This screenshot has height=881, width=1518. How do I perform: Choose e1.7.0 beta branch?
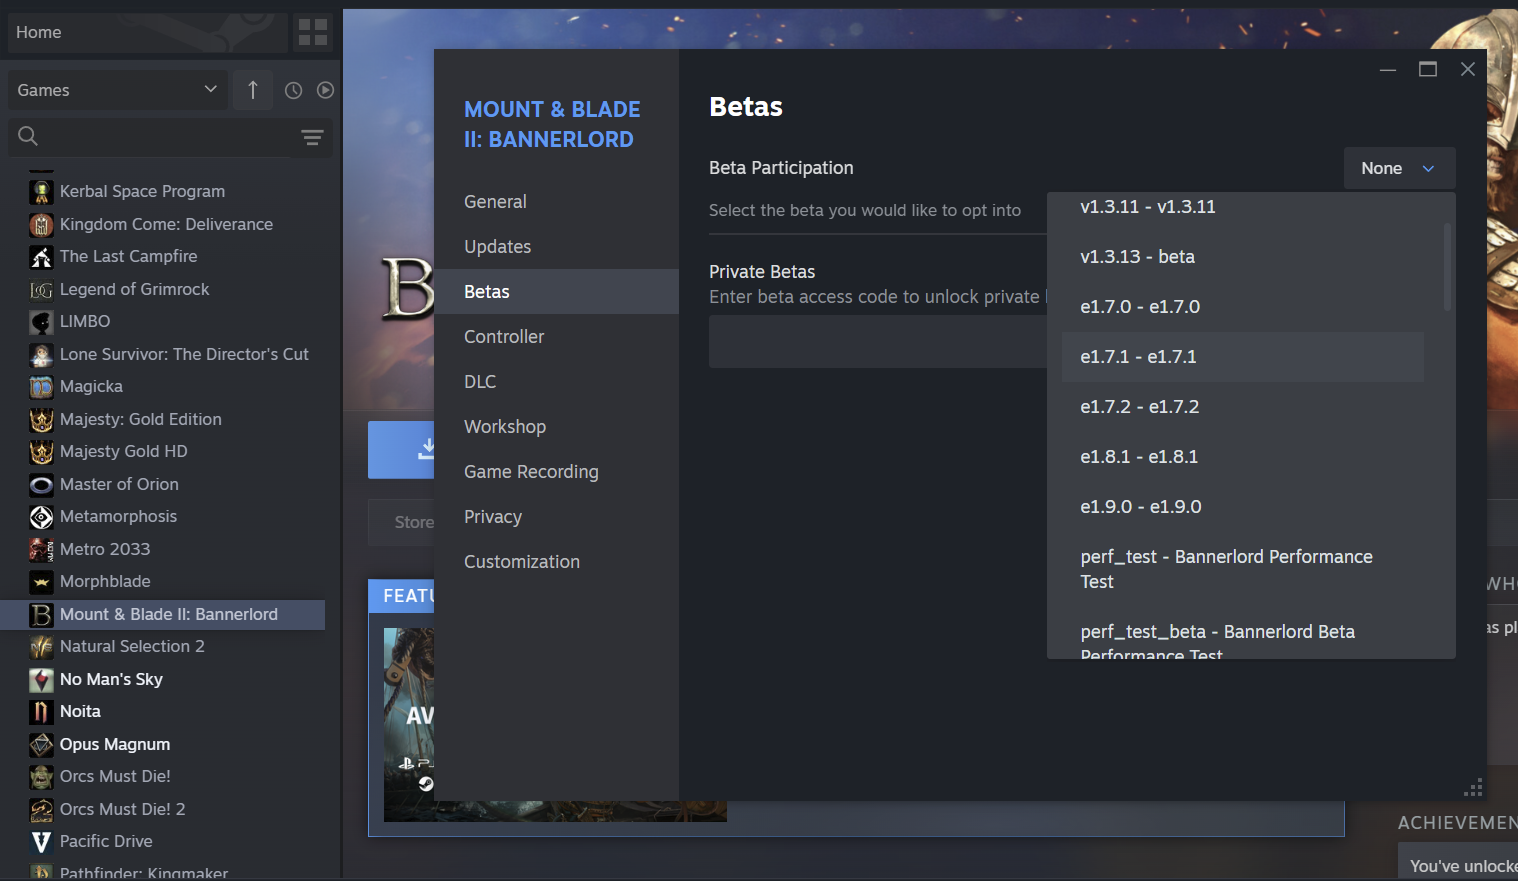[1242, 307]
